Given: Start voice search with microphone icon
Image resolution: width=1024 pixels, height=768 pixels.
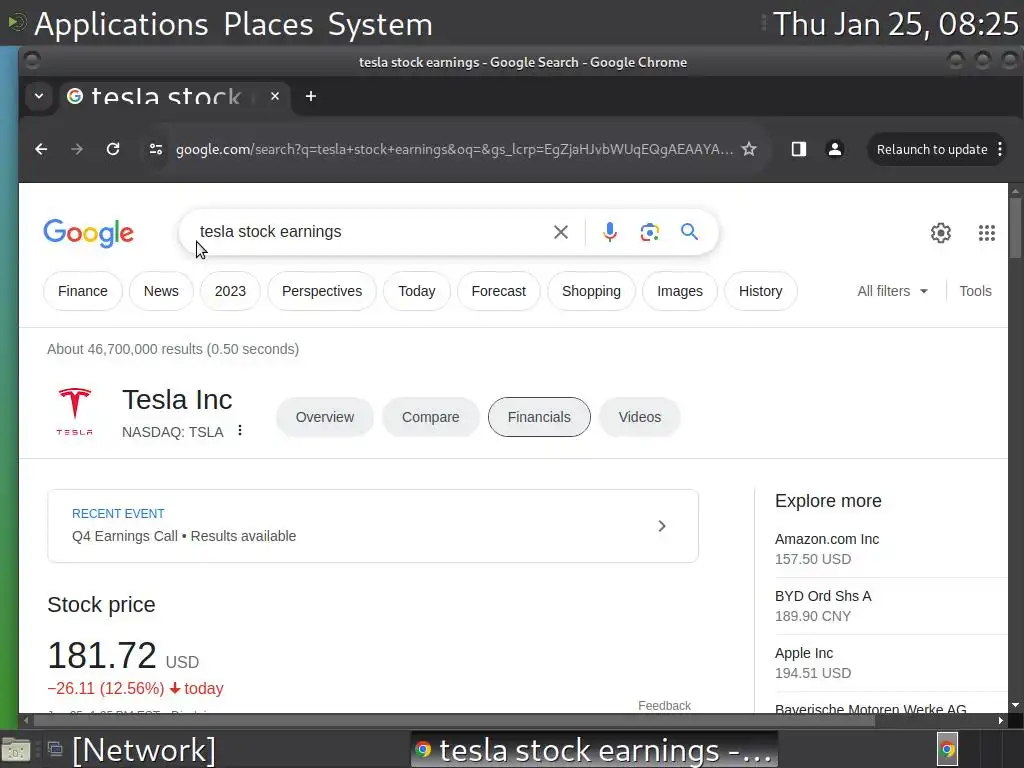Looking at the screenshot, I should point(609,232).
